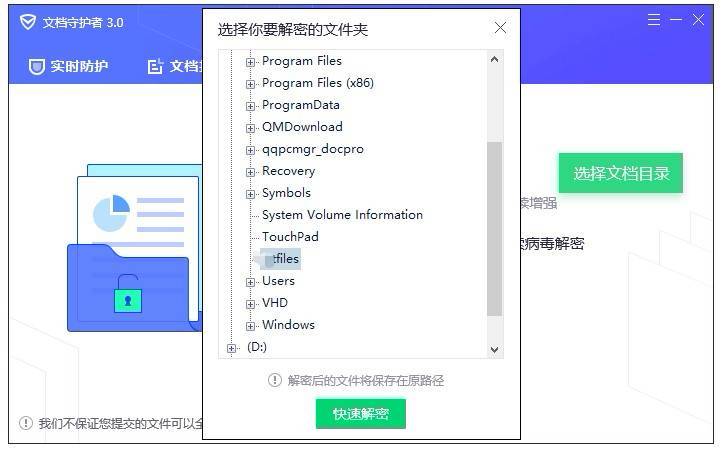This screenshot has width=725, height=451.
Task: Click the document icon beside 文档 tab
Action: point(155,67)
